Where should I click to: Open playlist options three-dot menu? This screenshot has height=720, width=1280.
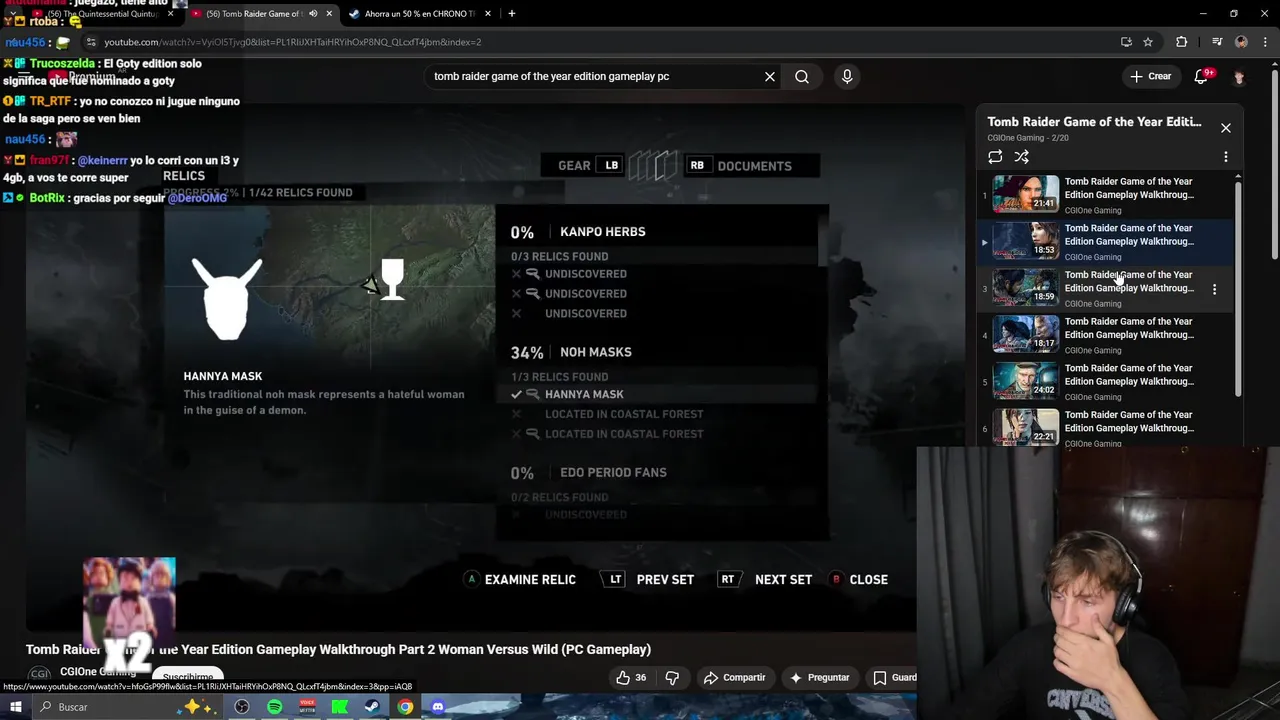pos(1226,157)
